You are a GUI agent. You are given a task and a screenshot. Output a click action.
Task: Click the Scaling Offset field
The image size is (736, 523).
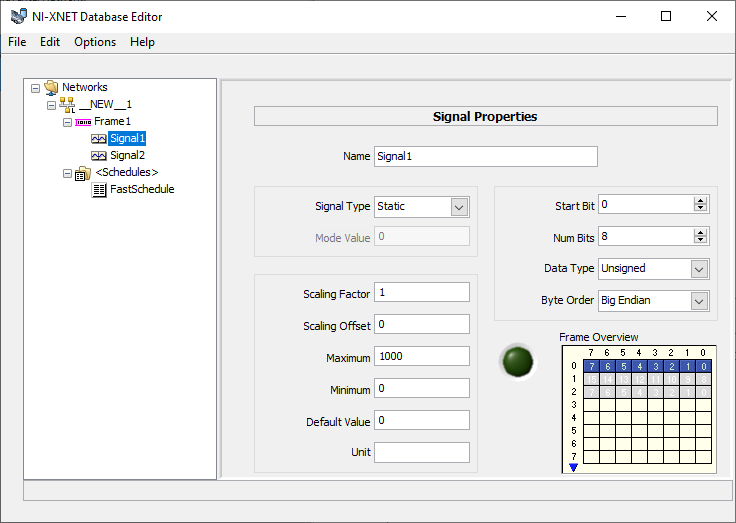point(422,324)
